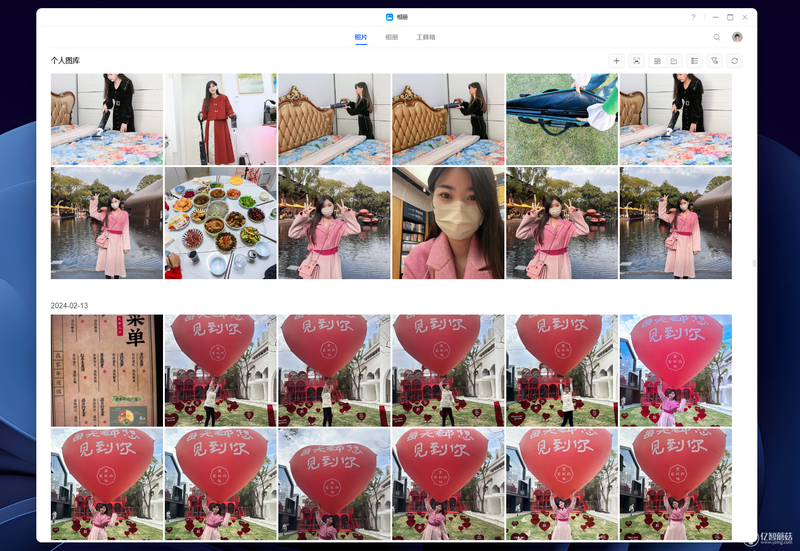Open the dinner table food photo
The width and height of the screenshot is (800, 551).
pyautogui.click(x=220, y=223)
